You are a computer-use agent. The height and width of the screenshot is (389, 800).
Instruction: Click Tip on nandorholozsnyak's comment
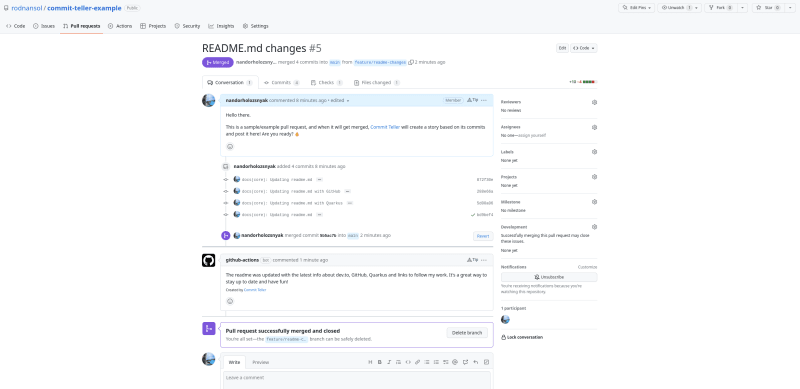(x=472, y=101)
